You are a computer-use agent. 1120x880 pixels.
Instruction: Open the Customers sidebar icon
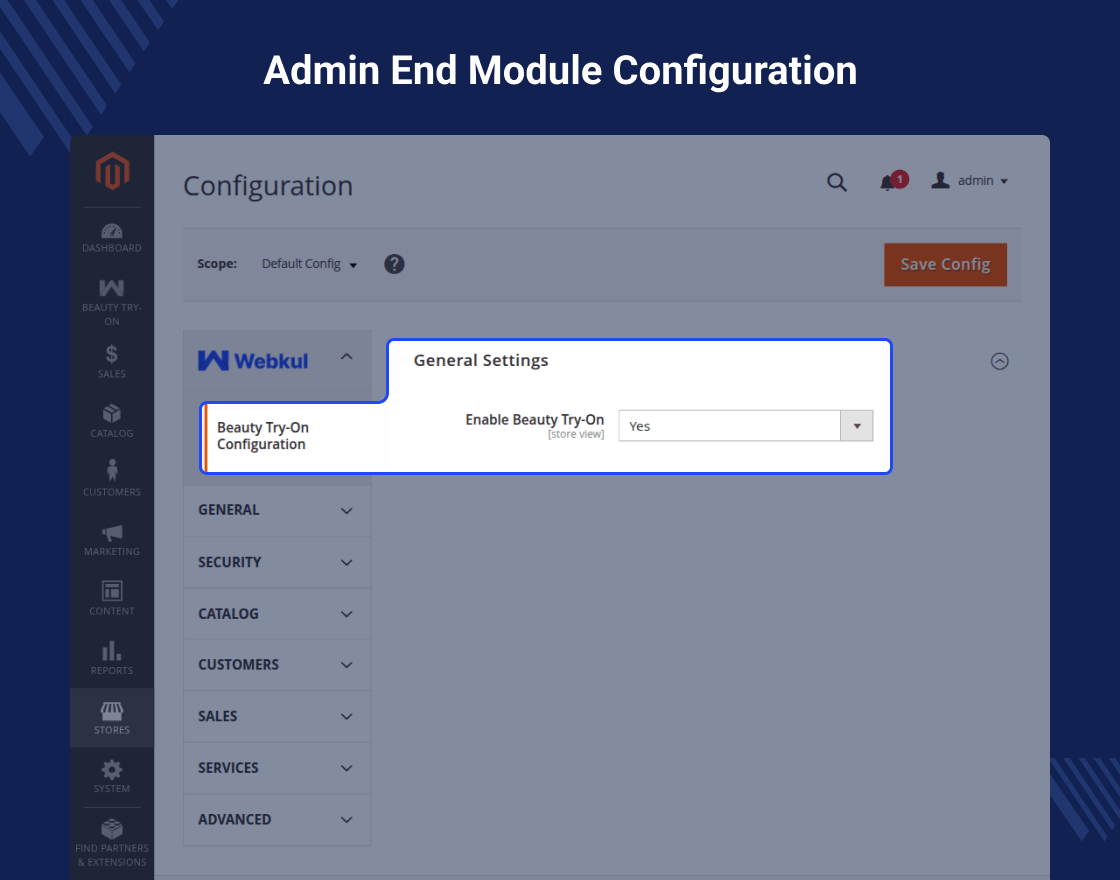tap(112, 478)
